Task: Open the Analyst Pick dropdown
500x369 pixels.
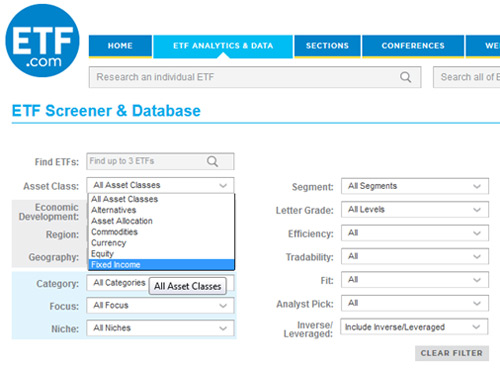Action: point(415,303)
